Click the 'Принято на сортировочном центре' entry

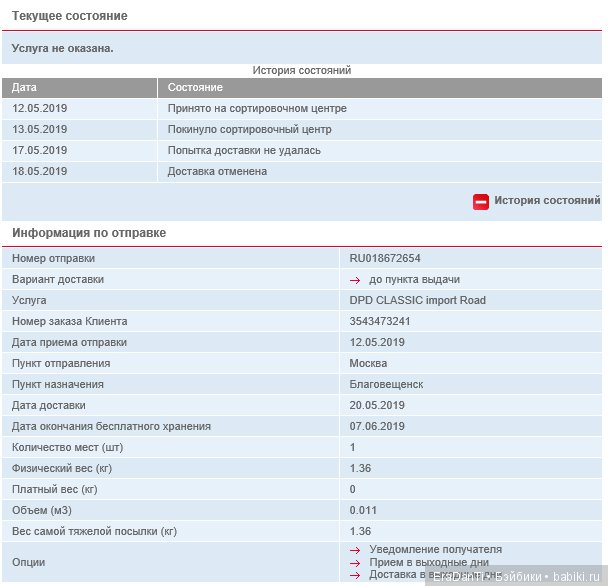257,108
